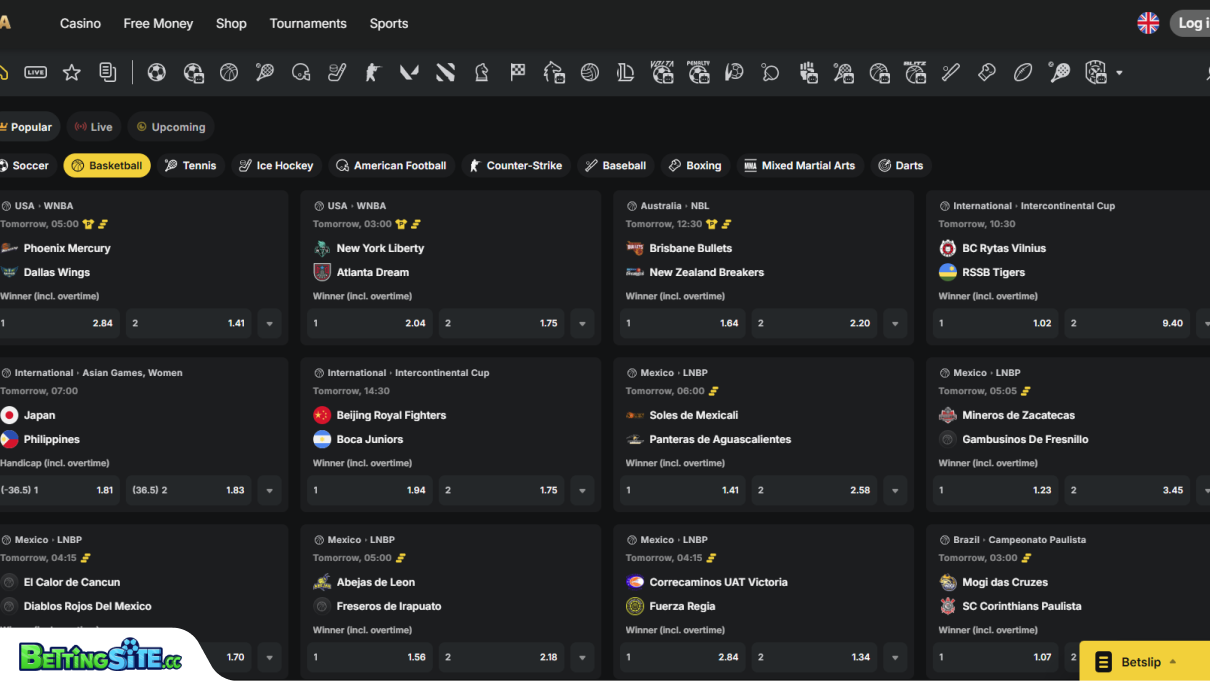1210x681 pixels.
Task: Expand markets for Abejas de Leon match
Action: pos(582,657)
